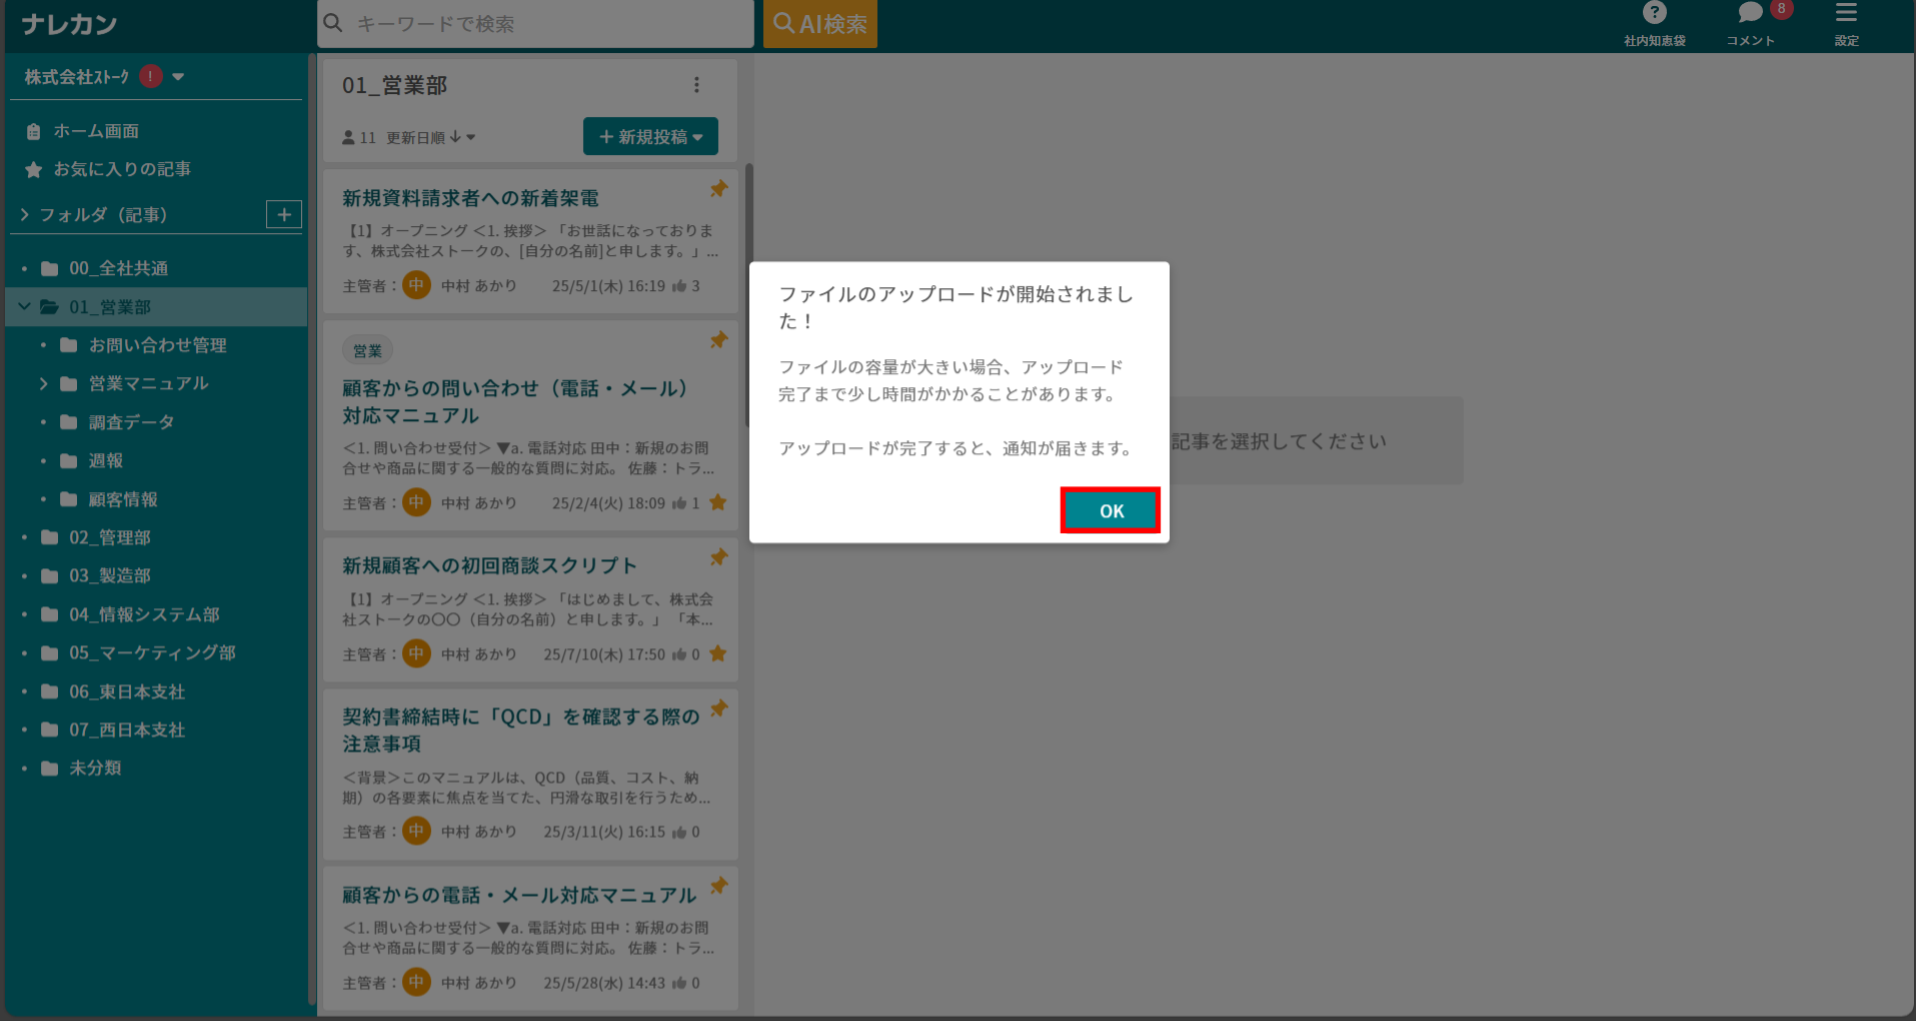The width and height of the screenshot is (1916, 1021).
Task: Click OK on the upload dialog
Action: pos(1109,510)
